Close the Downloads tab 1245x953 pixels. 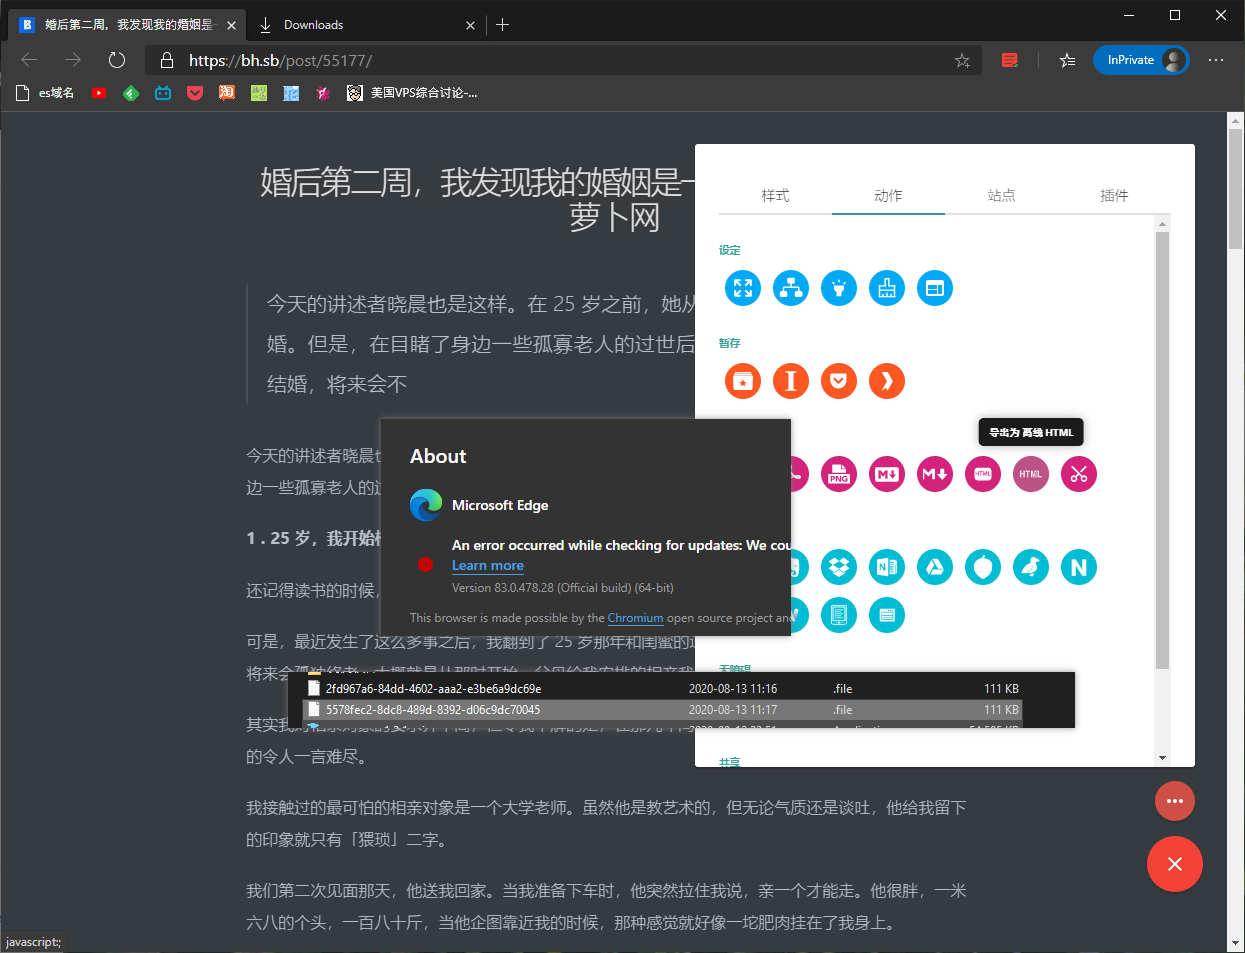(x=471, y=25)
